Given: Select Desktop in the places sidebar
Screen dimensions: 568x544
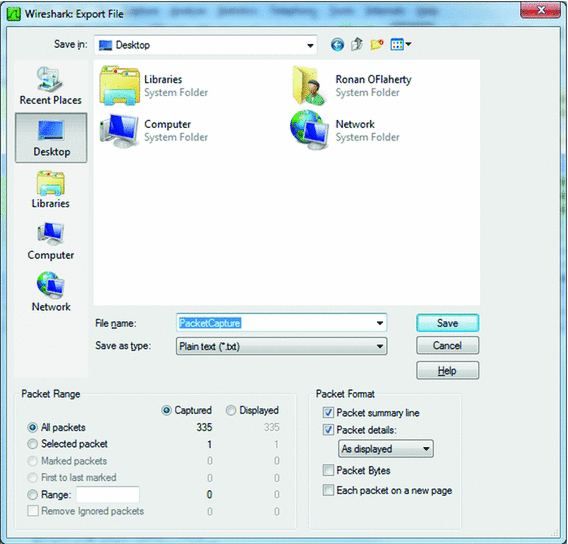Looking at the screenshot, I should pos(51,138).
